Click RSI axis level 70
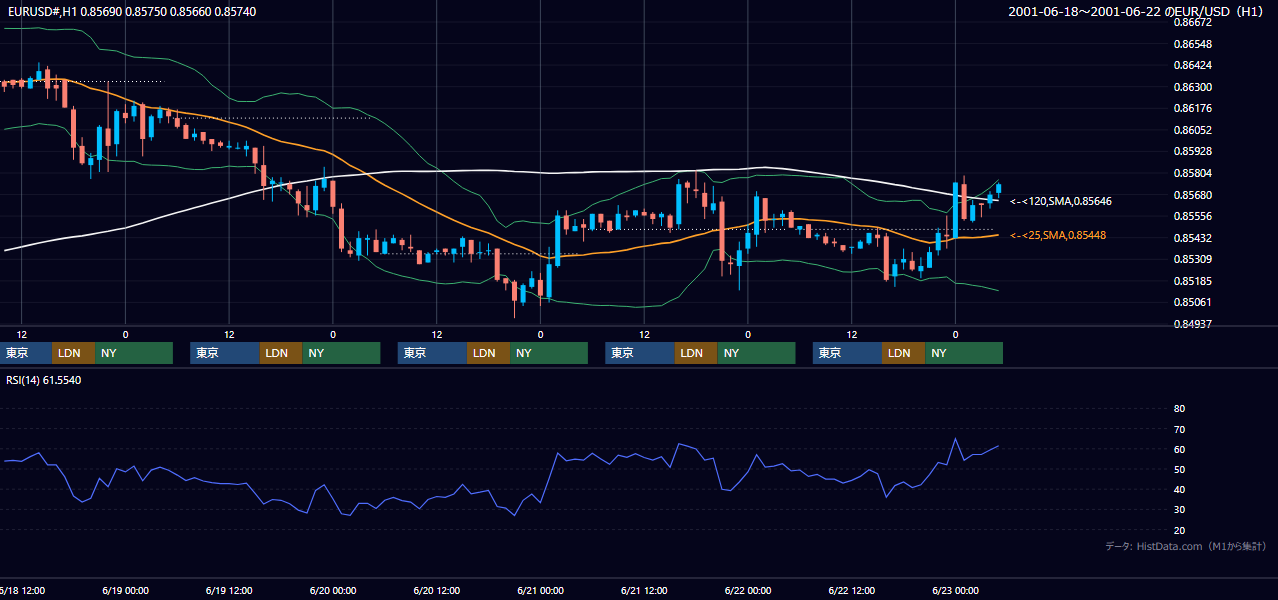Viewport: 1278px width, 600px height. 1179,429
